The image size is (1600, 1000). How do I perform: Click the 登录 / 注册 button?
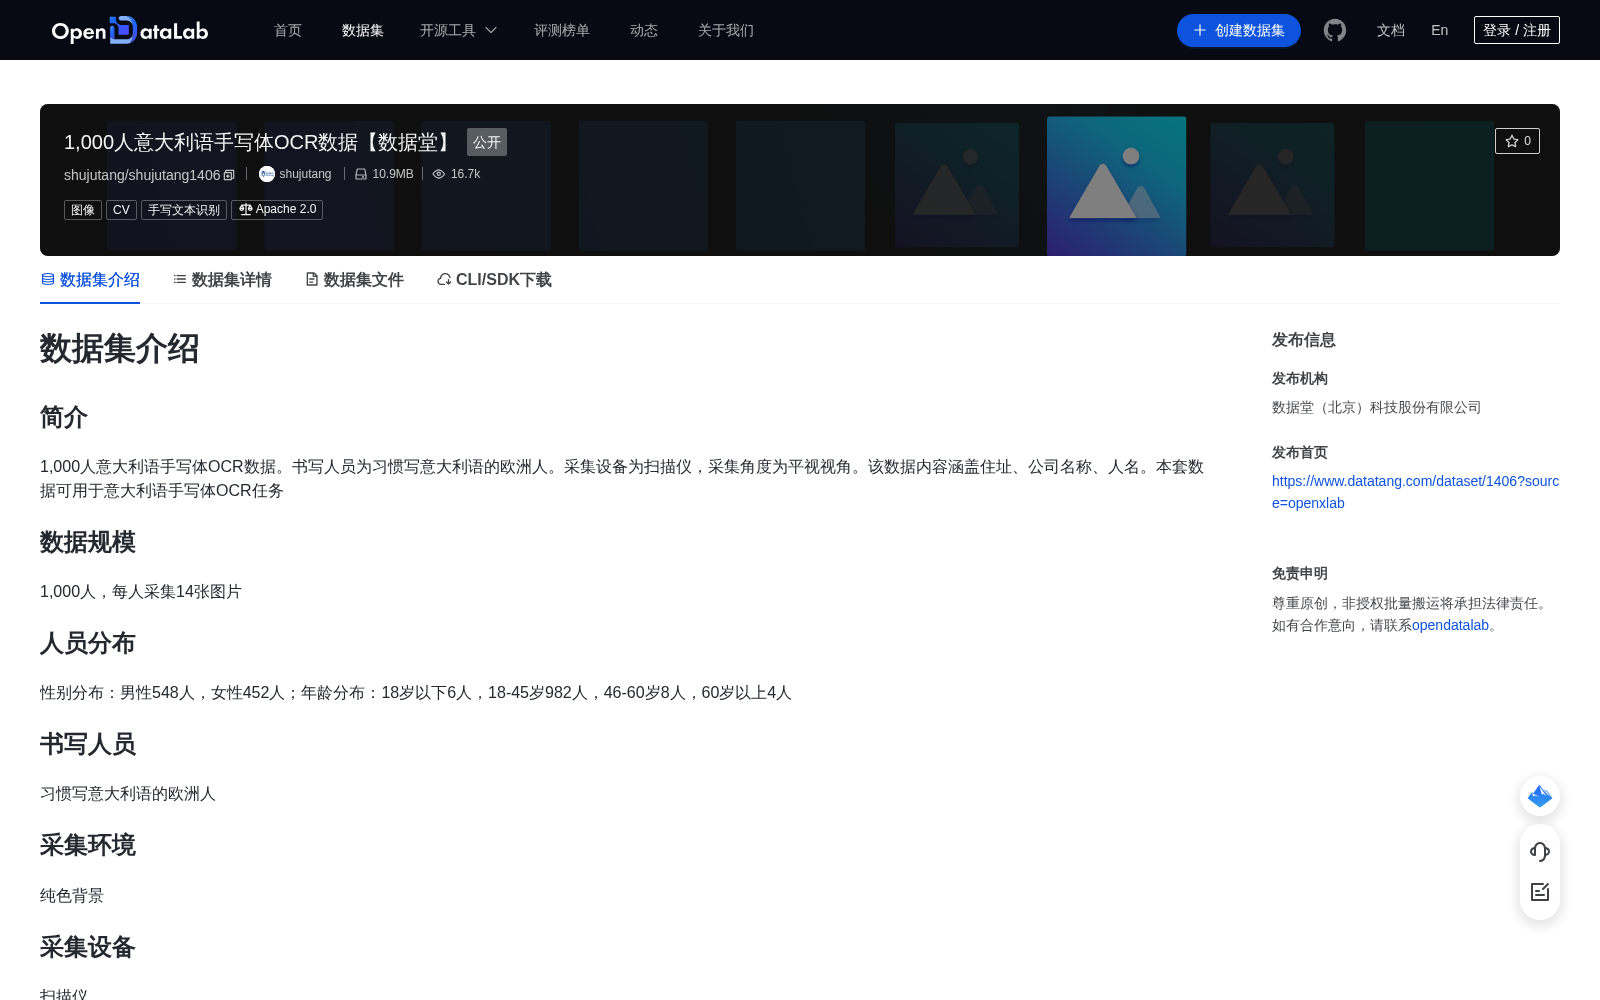(x=1517, y=30)
